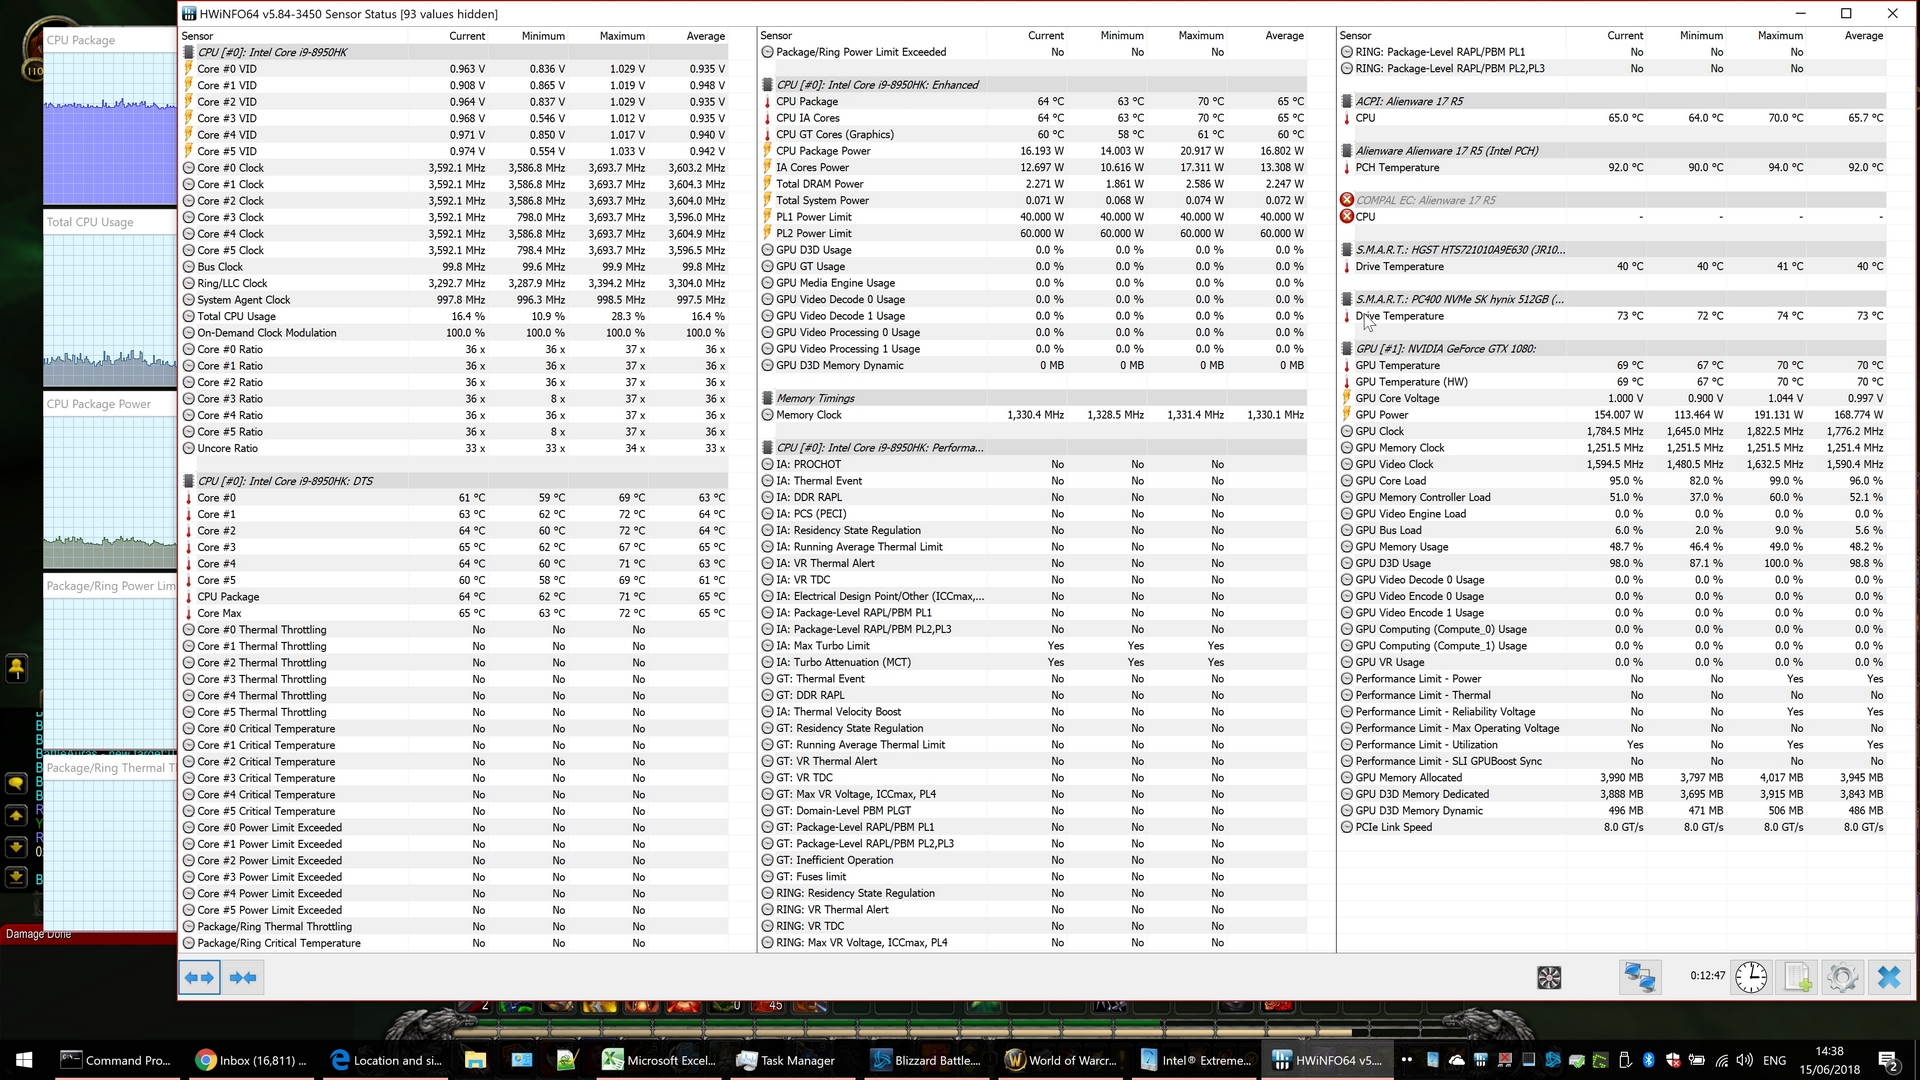Image resolution: width=1920 pixels, height=1080 pixels.
Task: Select IA: Max Turbo Limit row
Action: pos(1033,646)
